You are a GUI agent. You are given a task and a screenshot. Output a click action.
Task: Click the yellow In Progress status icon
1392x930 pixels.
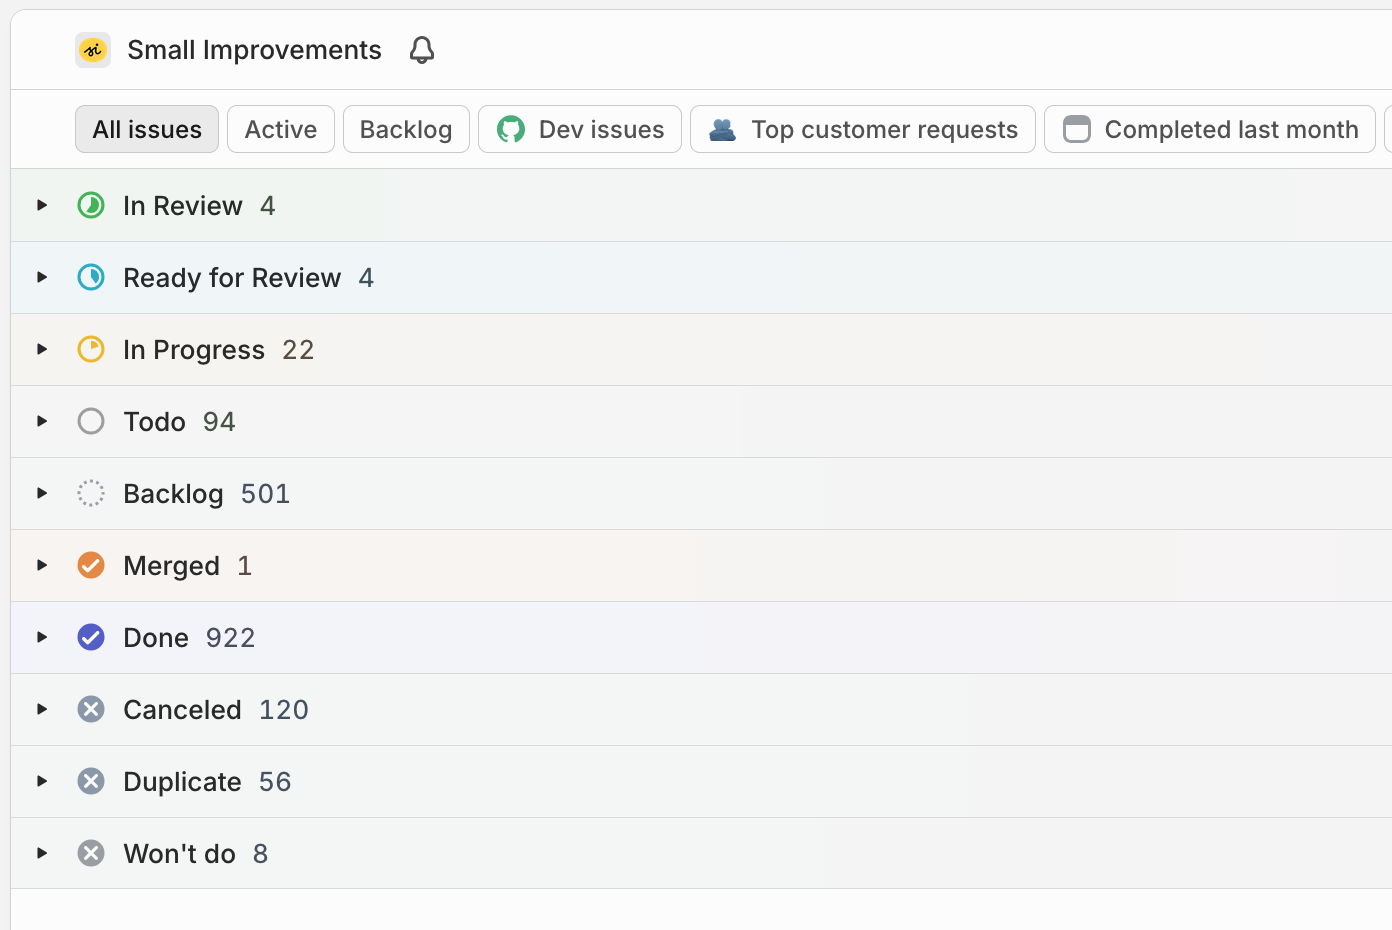coord(91,350)
